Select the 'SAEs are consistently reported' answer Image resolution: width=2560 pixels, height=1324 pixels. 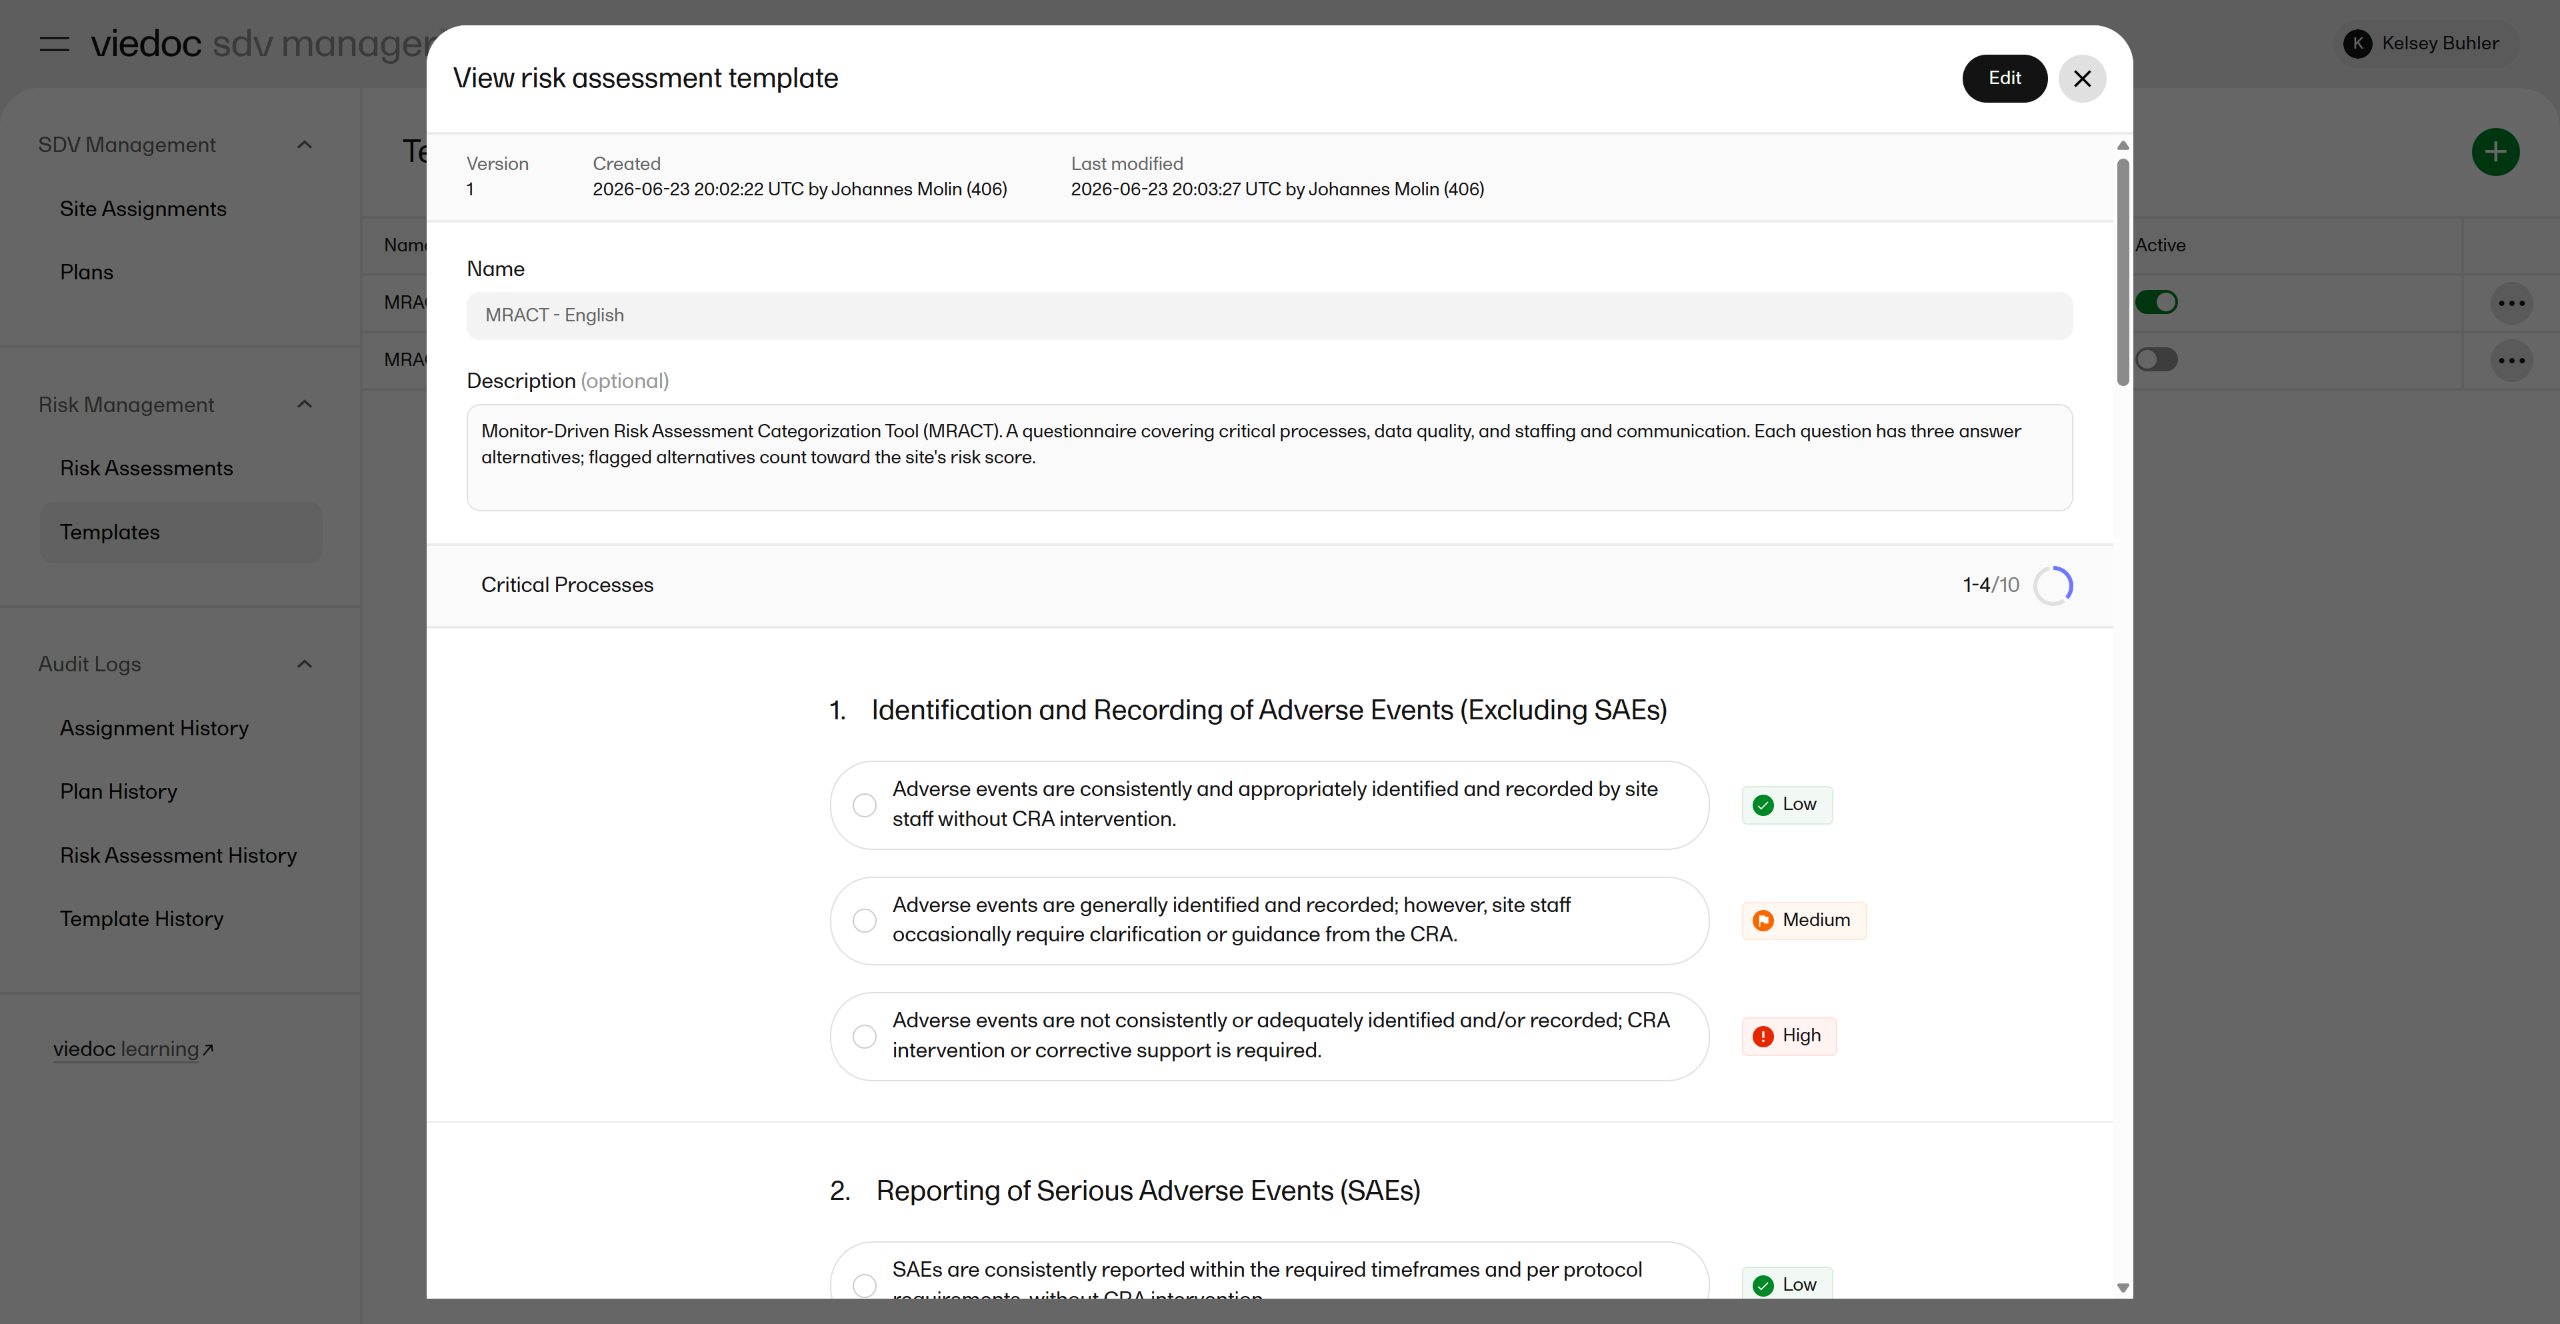1269,1271
